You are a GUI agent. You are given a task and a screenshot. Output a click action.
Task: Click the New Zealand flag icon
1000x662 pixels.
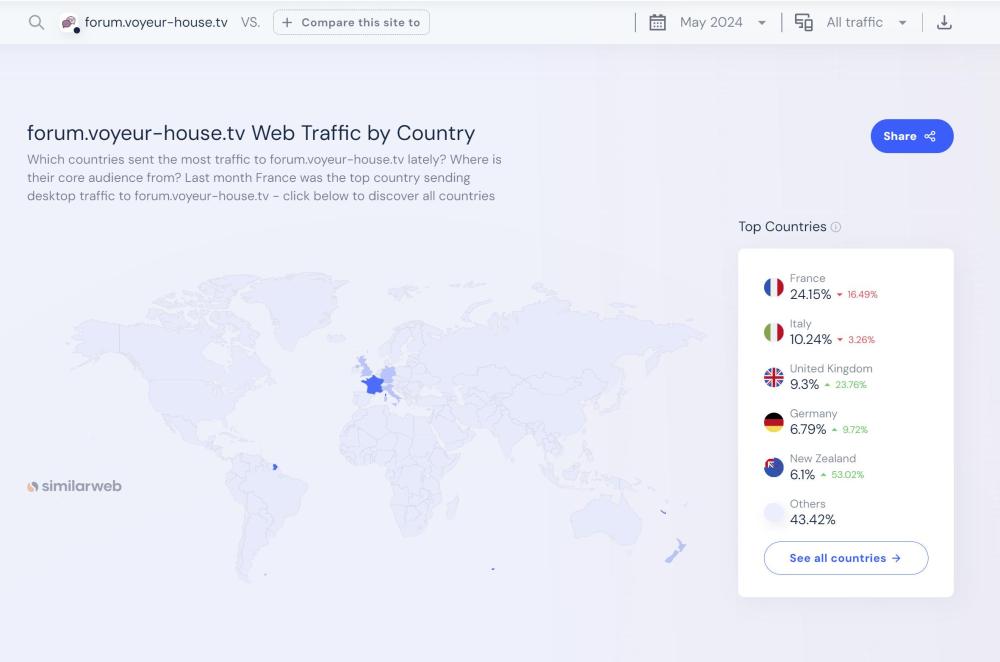point(773,467)
